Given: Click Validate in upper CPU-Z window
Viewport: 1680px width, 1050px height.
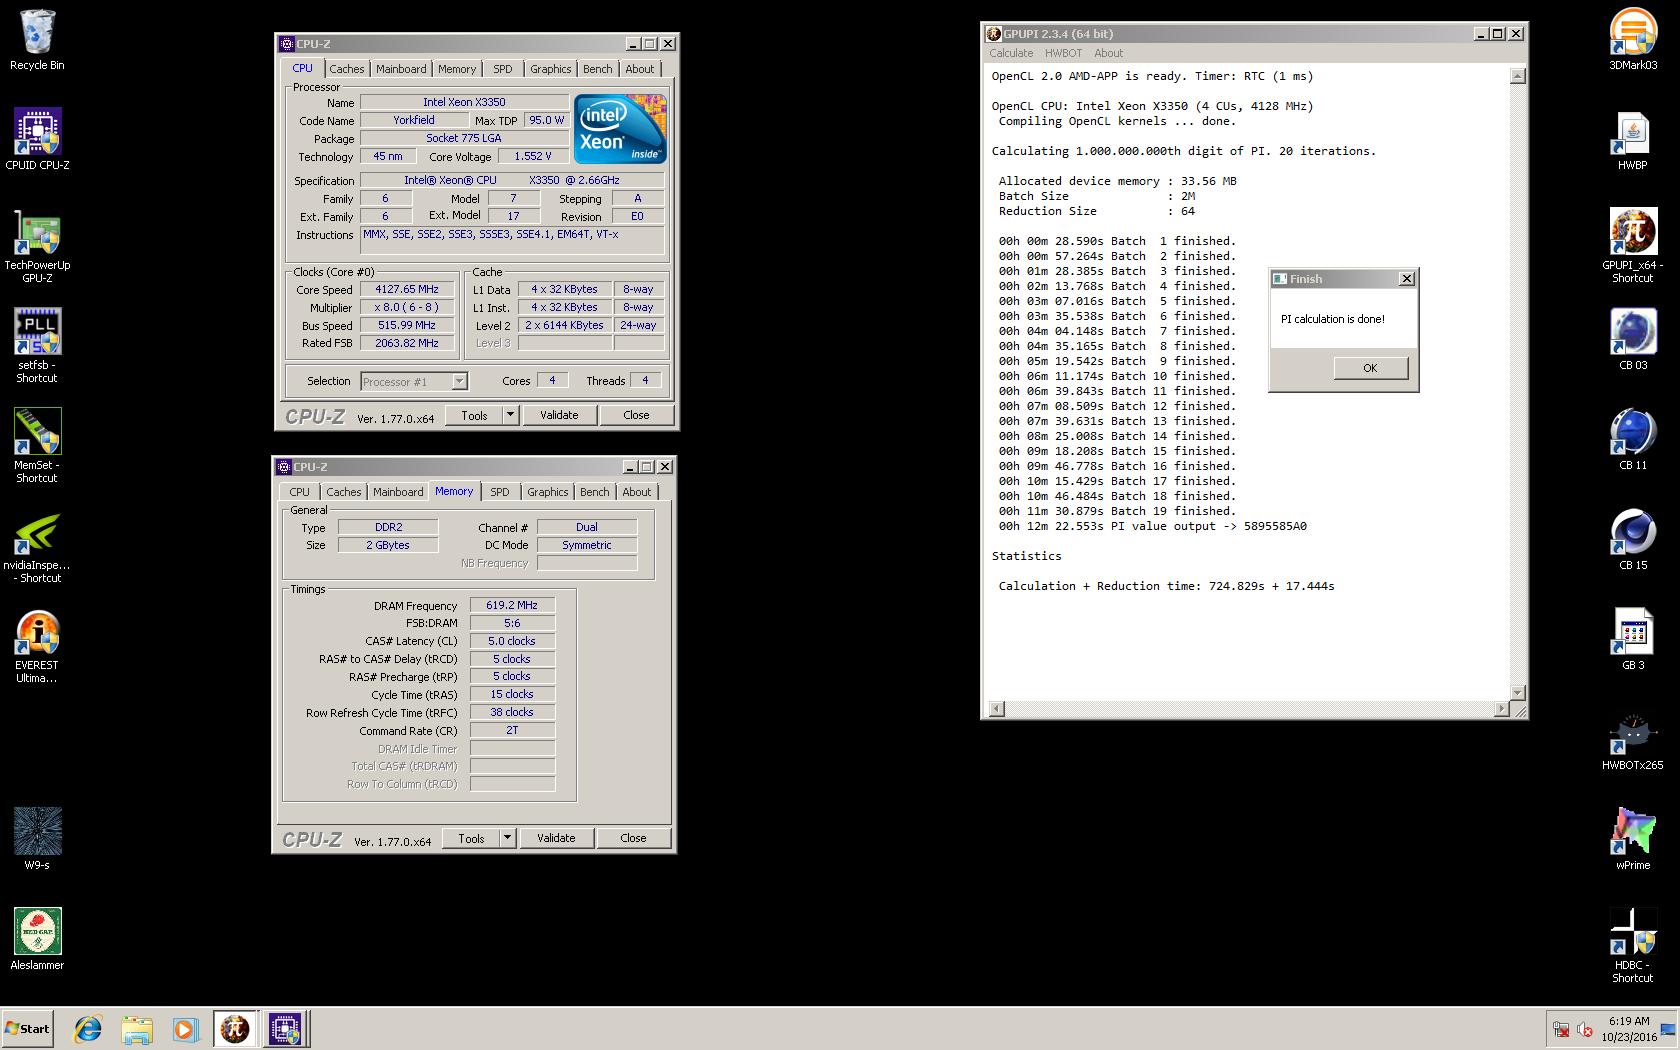Looking at the screenshot, I should pyautogui.click(x=559, y=415).
